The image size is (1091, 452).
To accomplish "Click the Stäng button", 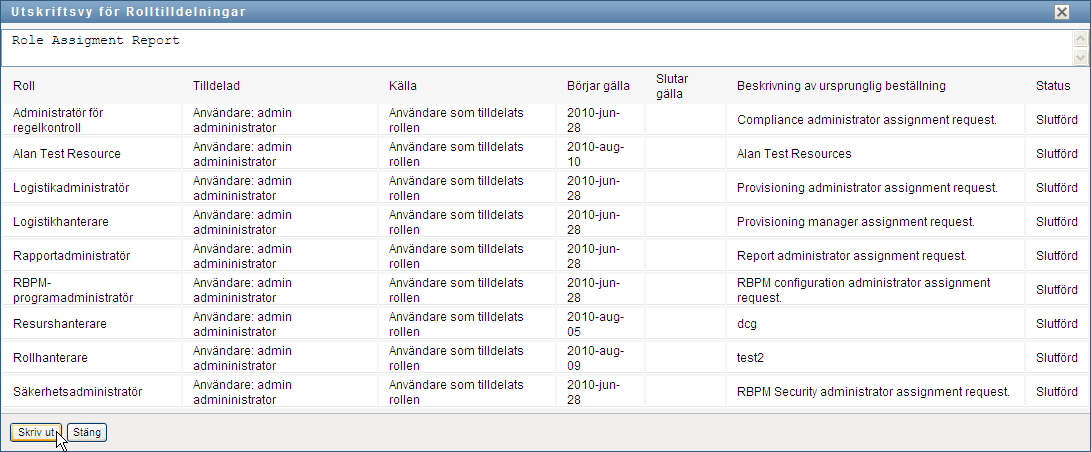I will 87,433.
